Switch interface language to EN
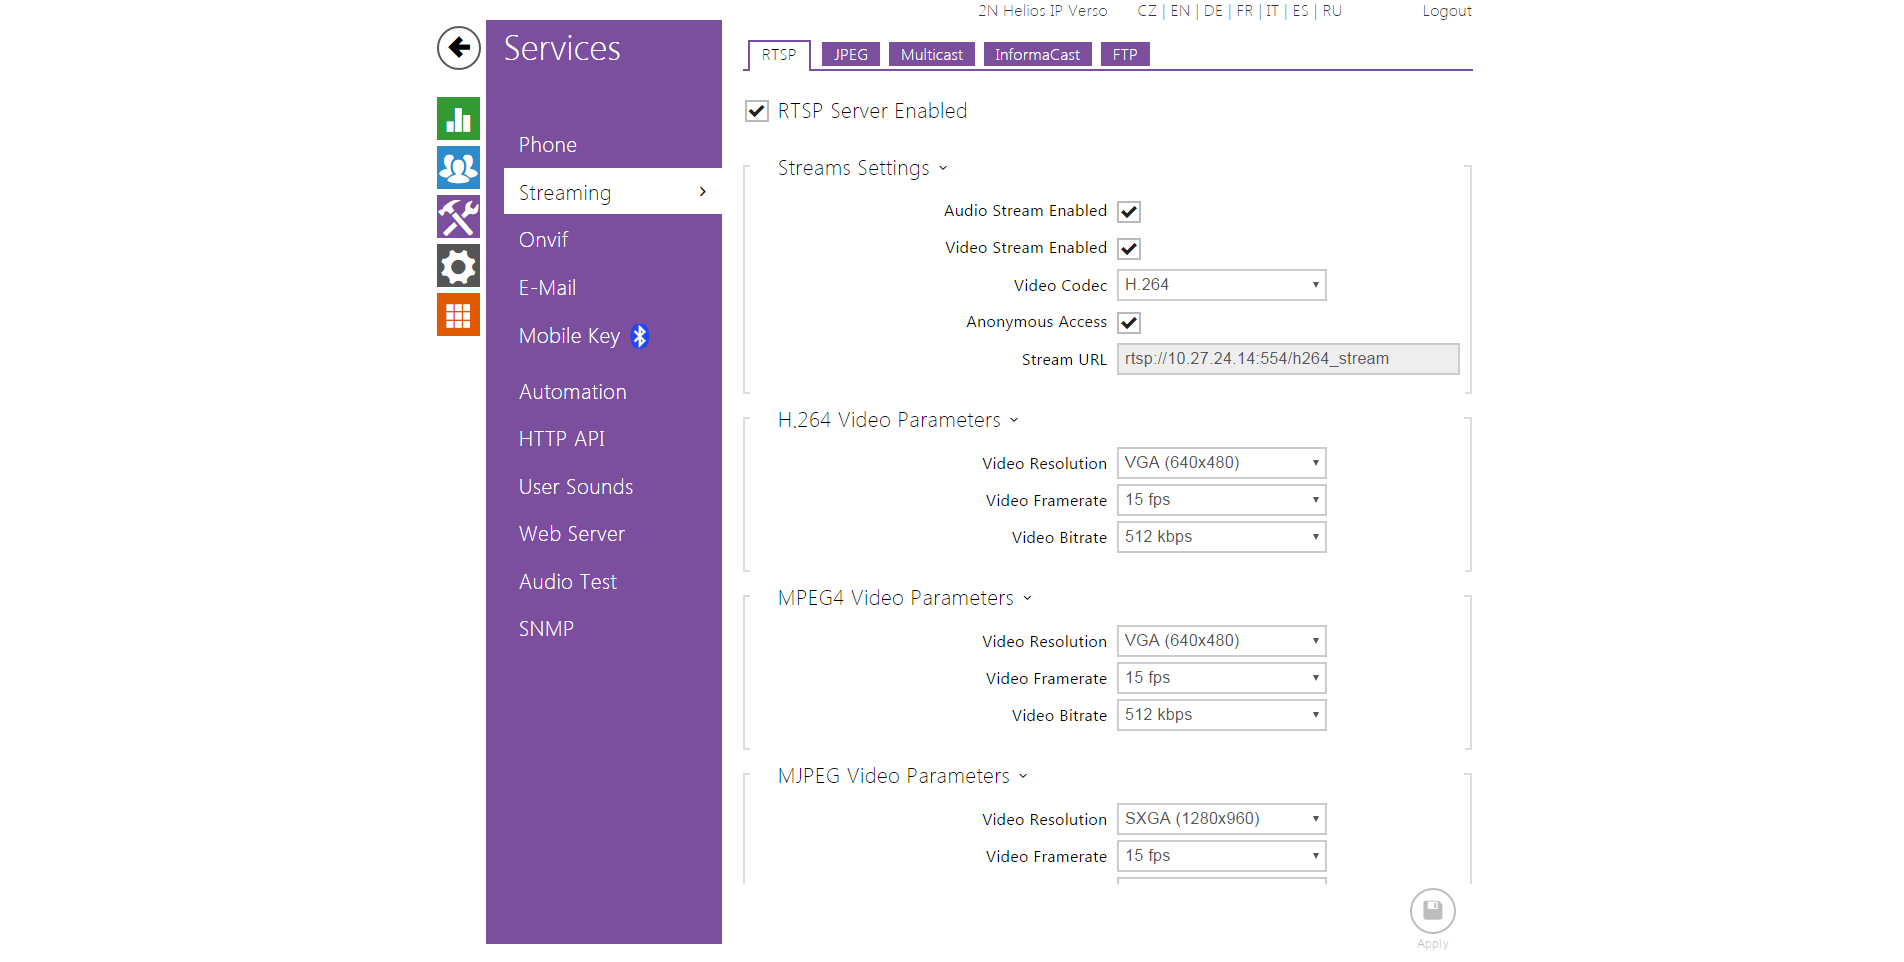The image size is (1904, 962). tap(1180, 11)
